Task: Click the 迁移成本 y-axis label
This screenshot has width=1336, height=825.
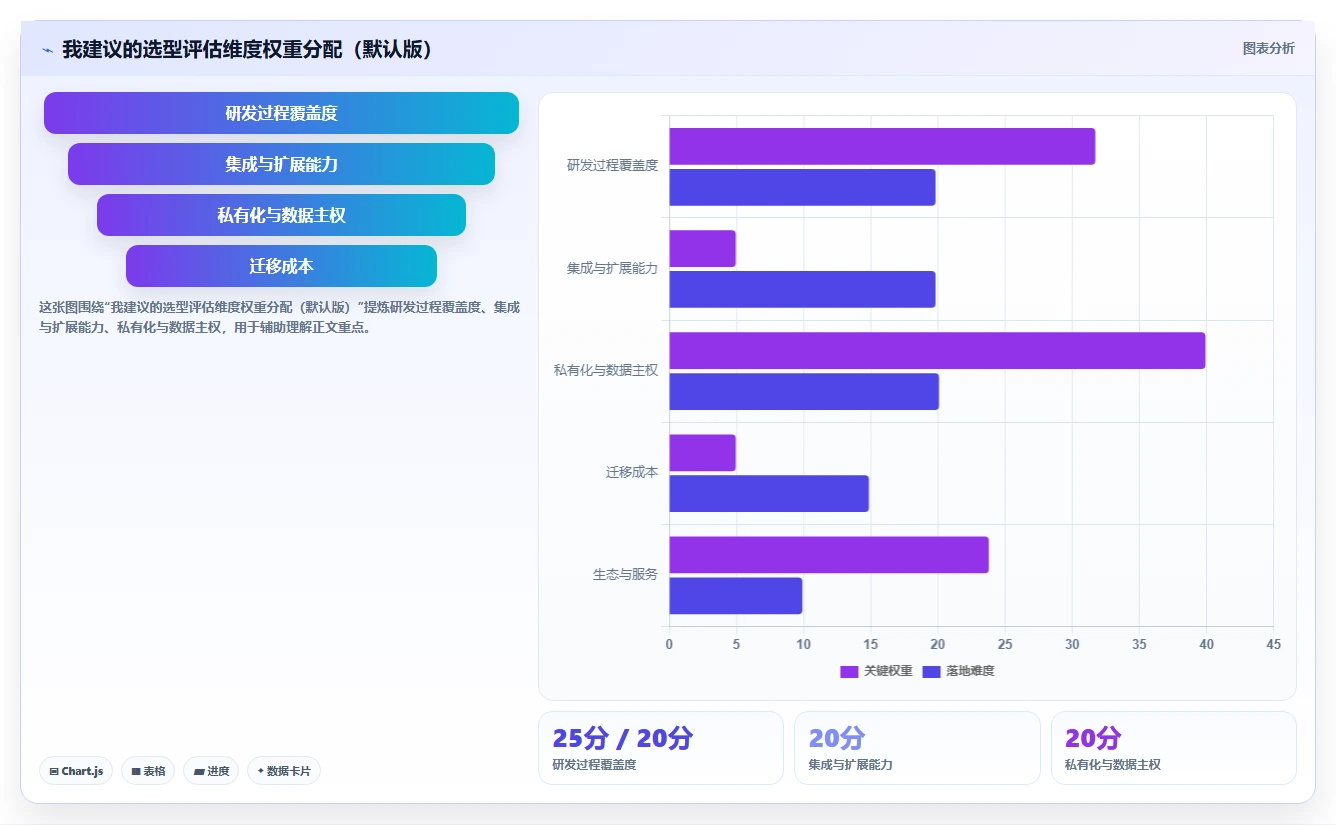Action: (632, 472)
